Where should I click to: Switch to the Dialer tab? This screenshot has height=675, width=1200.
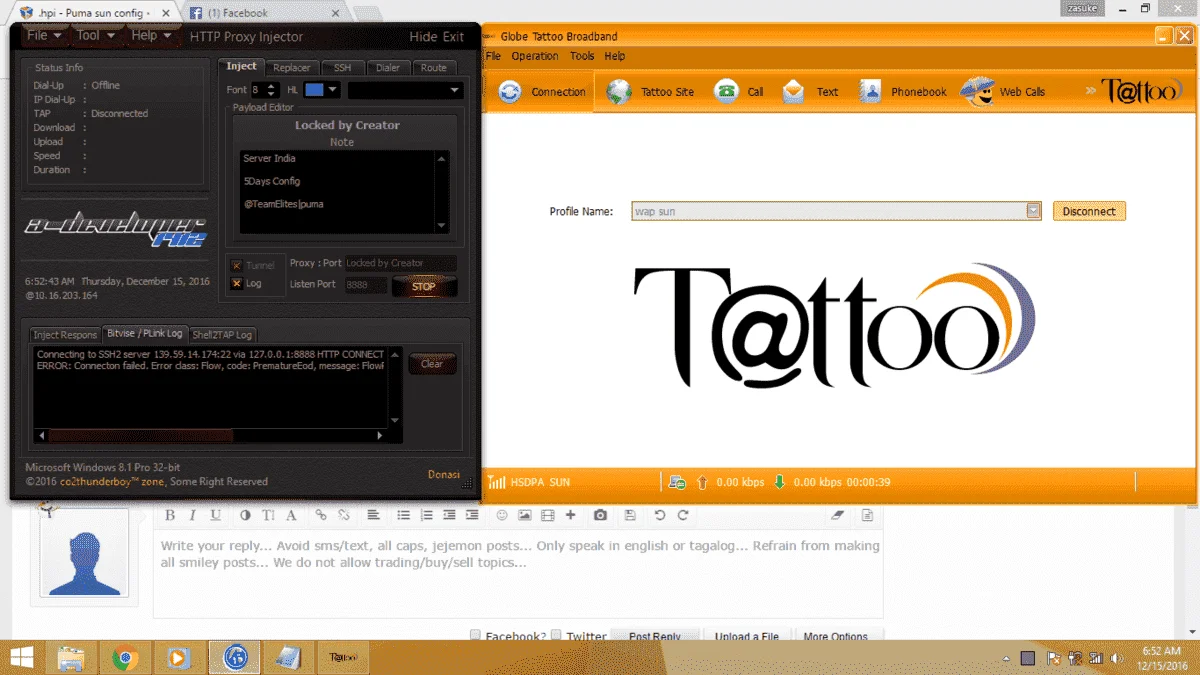click(x=388, y=67)
